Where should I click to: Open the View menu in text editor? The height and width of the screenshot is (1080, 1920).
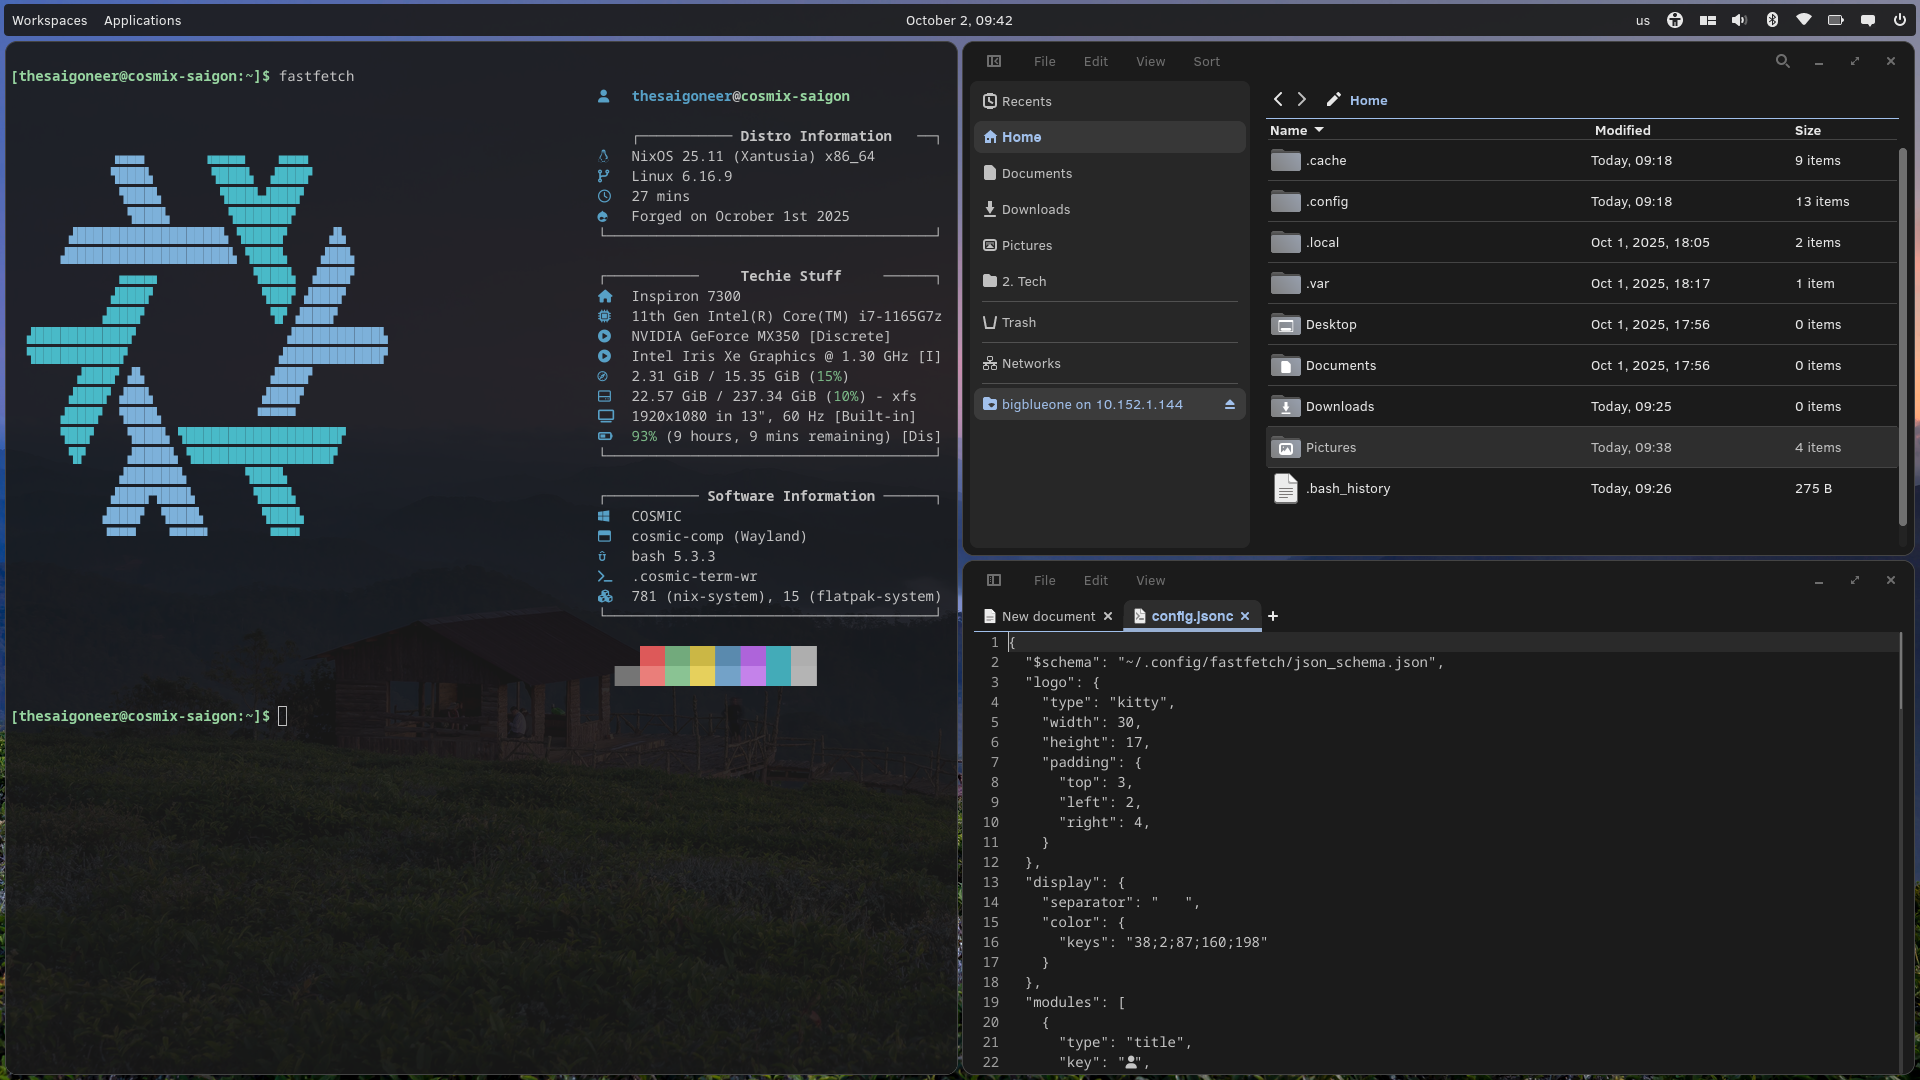click(x=1150, y=580)
